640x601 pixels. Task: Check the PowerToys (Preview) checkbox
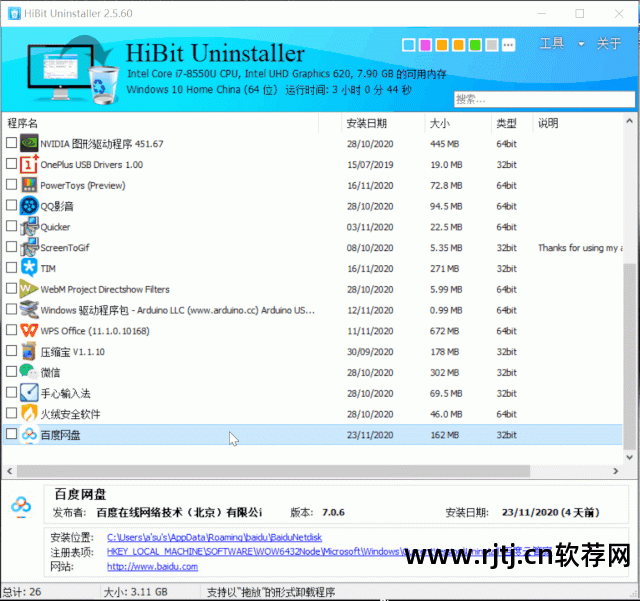(x=11, y=184)
